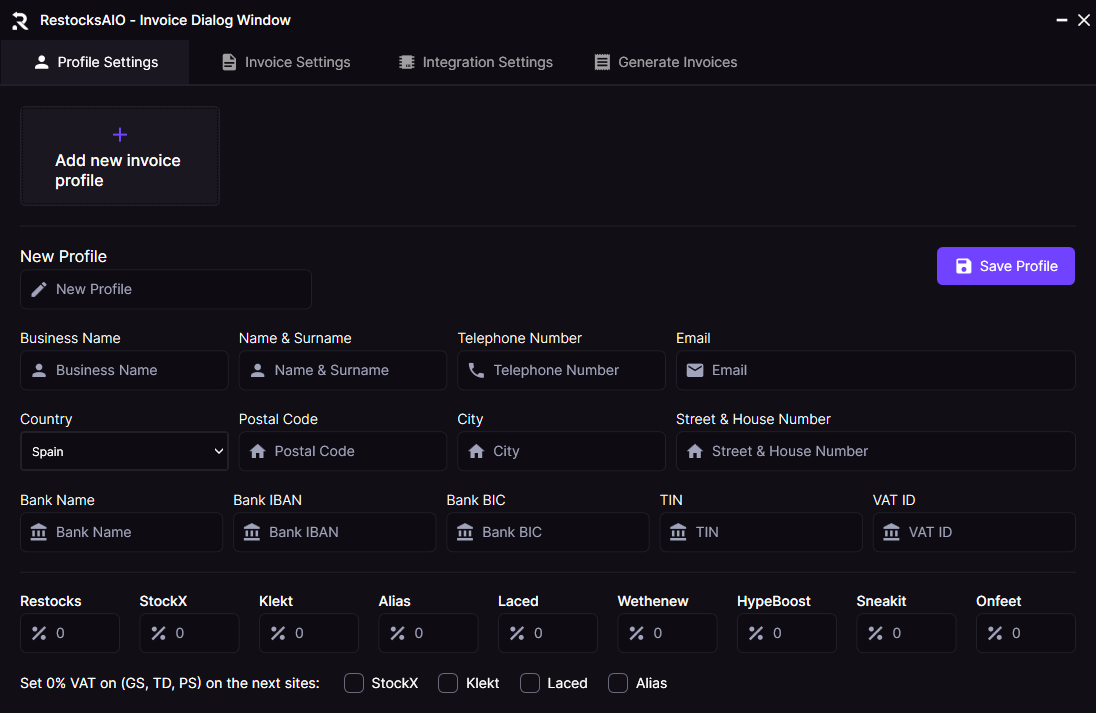The height and width of the screenshot is (713, 1096).
Task: Open the Generate Invoices tab
Action: (x=665, y=62)
